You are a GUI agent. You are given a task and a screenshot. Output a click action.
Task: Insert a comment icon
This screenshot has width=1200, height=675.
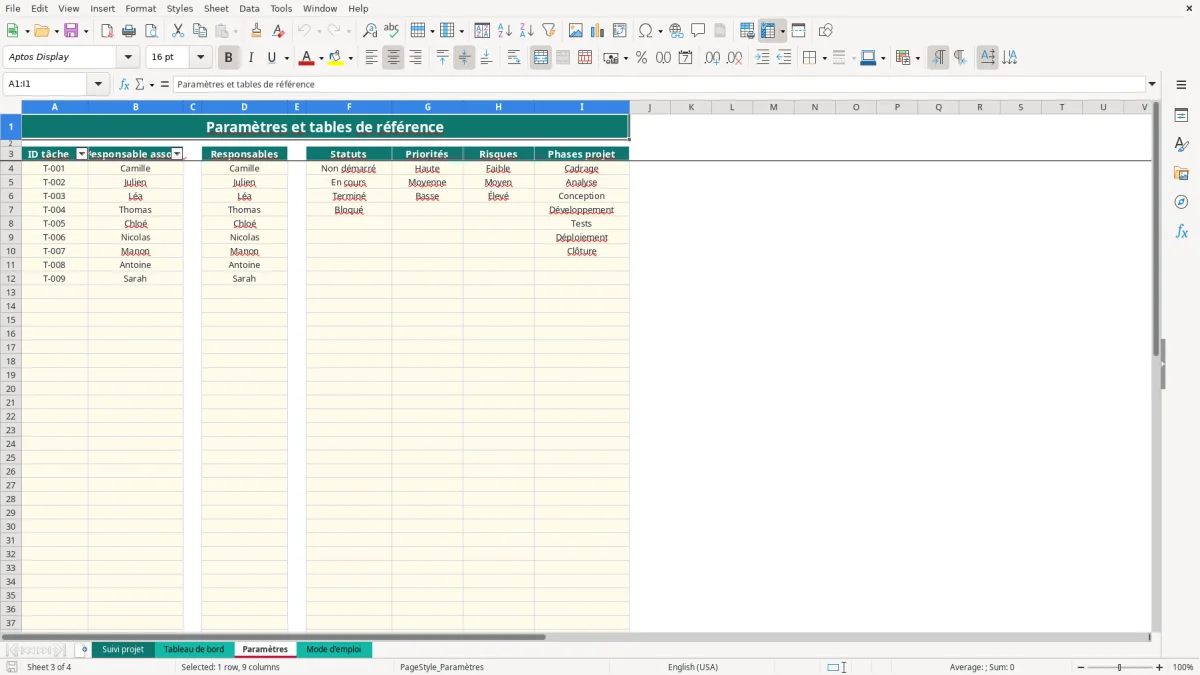pyautogui.click(x=698, y=31)
